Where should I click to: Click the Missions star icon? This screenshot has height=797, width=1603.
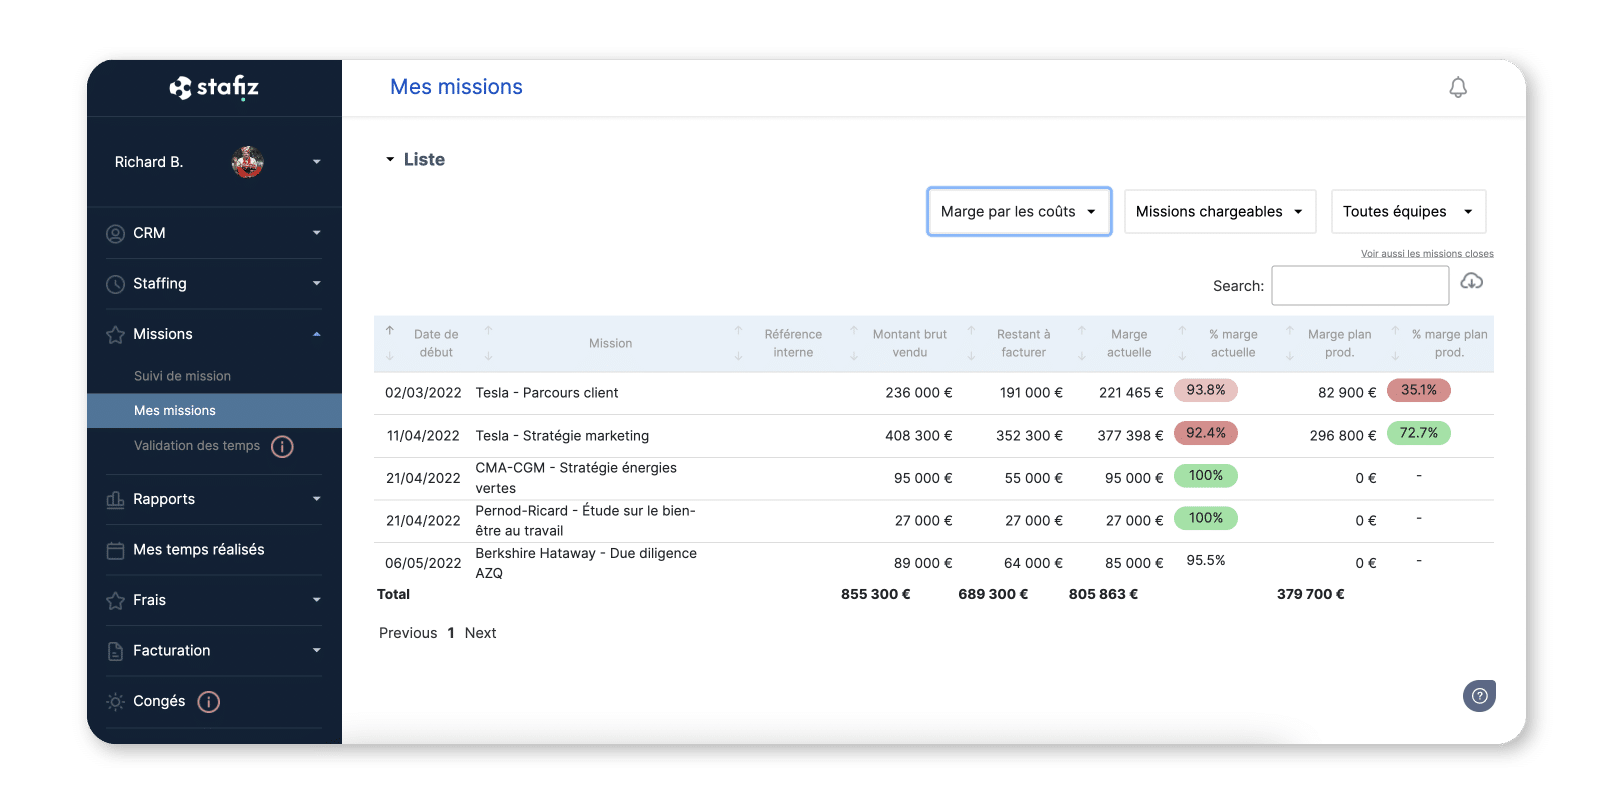(x=116, y=335)
